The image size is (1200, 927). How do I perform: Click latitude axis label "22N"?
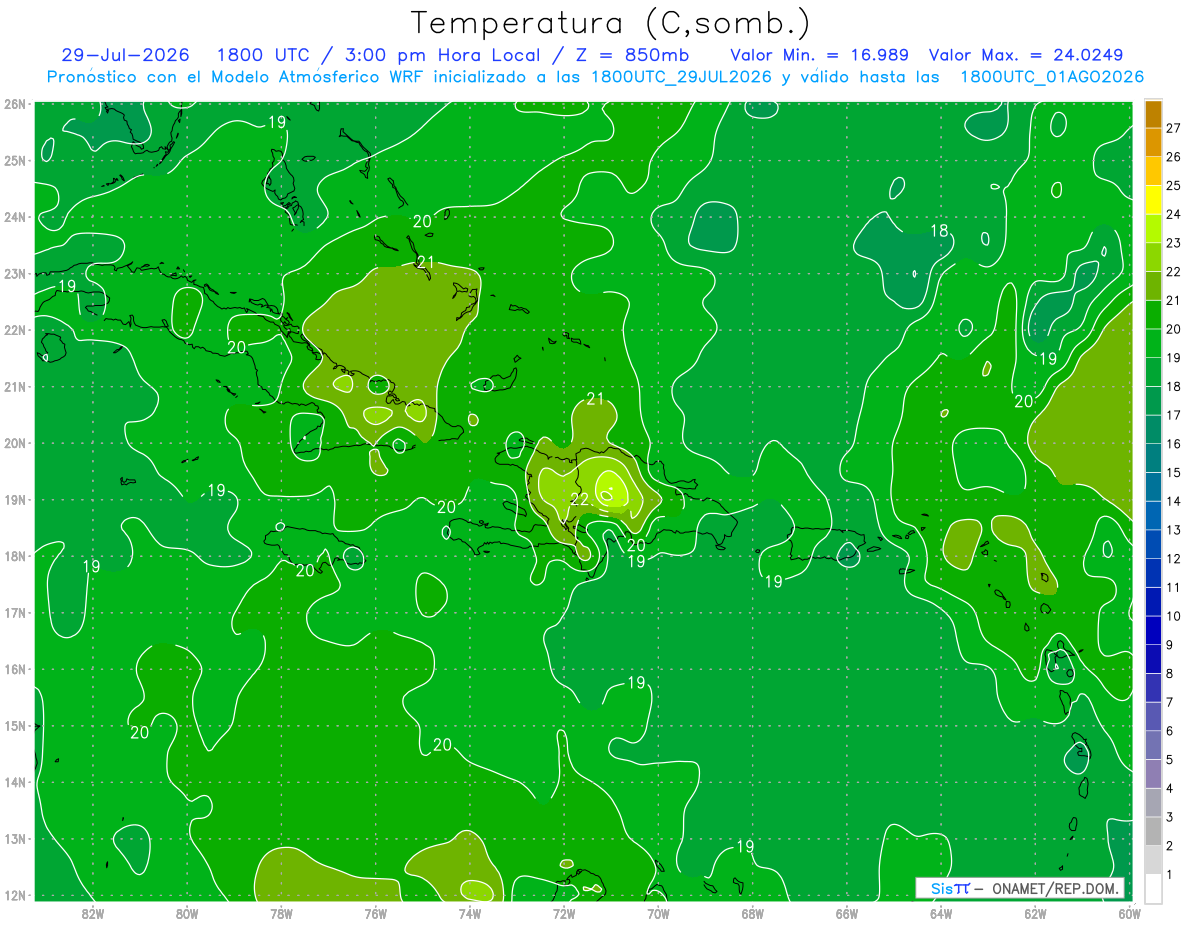point(14,330)
